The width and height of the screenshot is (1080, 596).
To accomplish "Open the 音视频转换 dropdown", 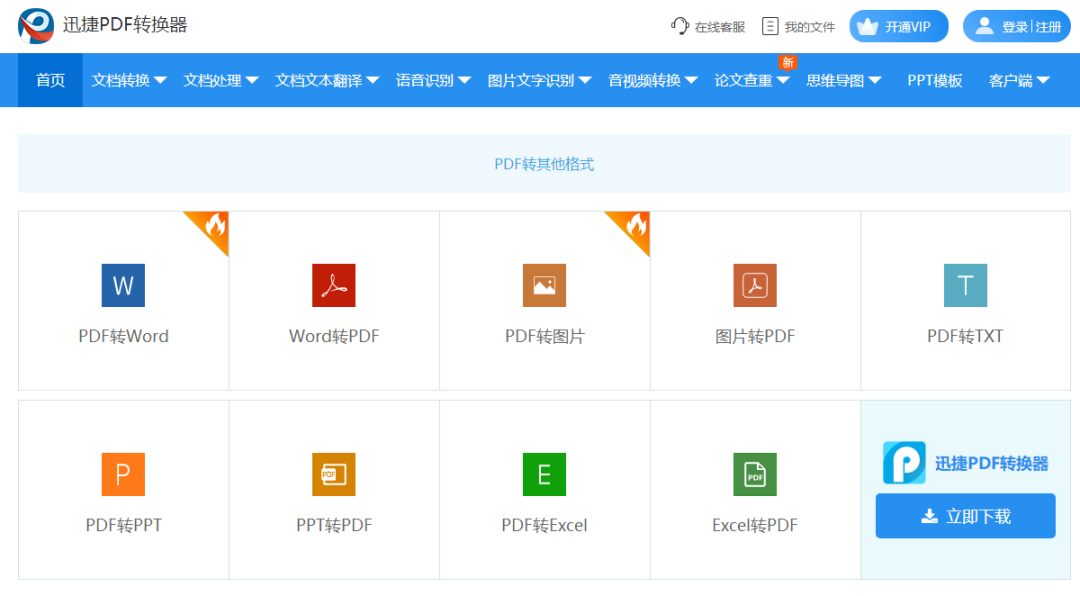I will (x=652, y=80).
